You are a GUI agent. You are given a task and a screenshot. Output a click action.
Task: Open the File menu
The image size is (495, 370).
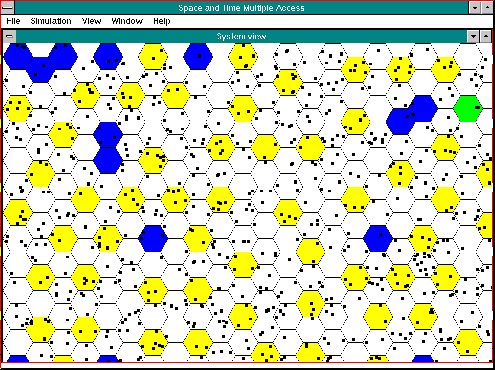pos(13,21)
